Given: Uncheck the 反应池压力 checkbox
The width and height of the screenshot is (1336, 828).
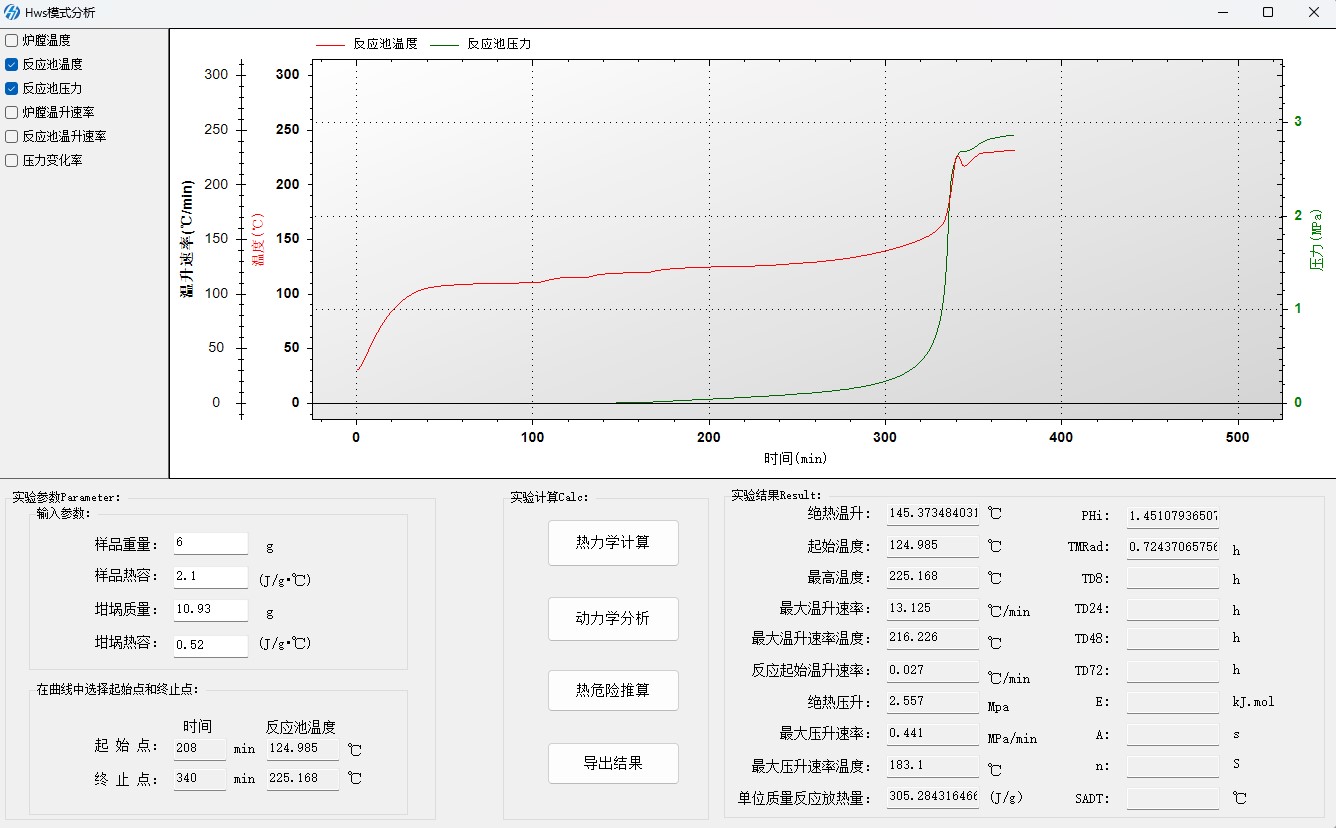Looking at the screenshot, I should coord(12,89).
